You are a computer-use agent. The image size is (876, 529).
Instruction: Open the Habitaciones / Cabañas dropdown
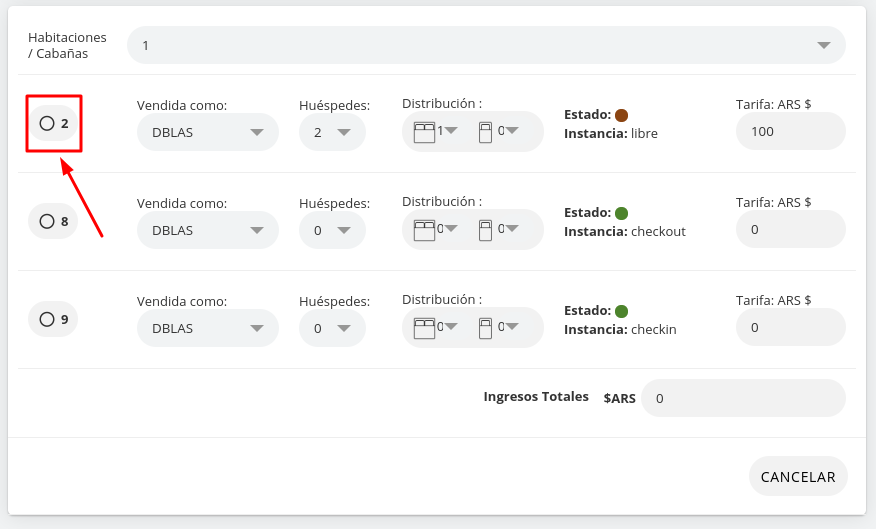(486, 45)
